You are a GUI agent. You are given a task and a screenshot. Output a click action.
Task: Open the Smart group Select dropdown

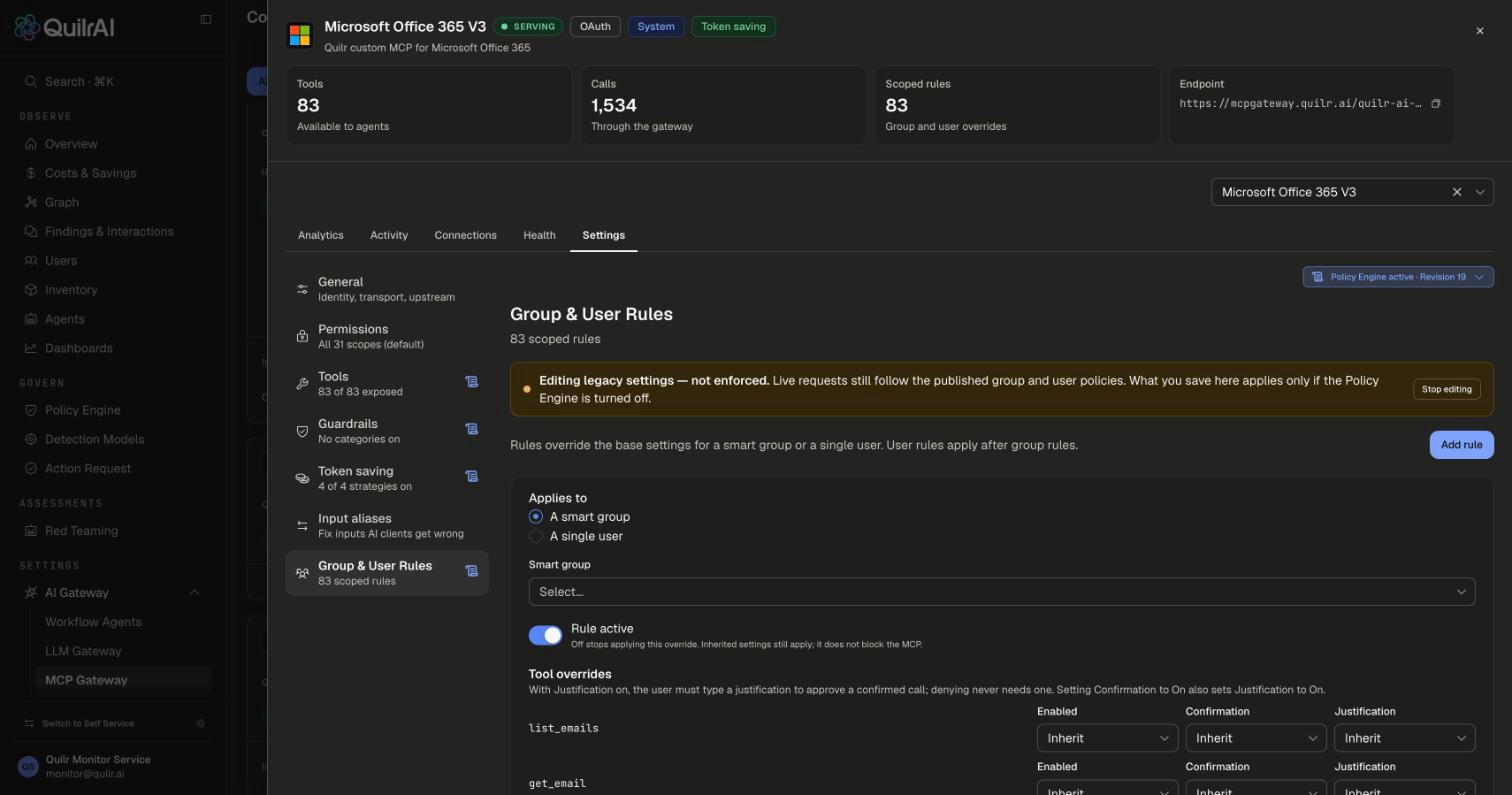(x=1001, y=592)
